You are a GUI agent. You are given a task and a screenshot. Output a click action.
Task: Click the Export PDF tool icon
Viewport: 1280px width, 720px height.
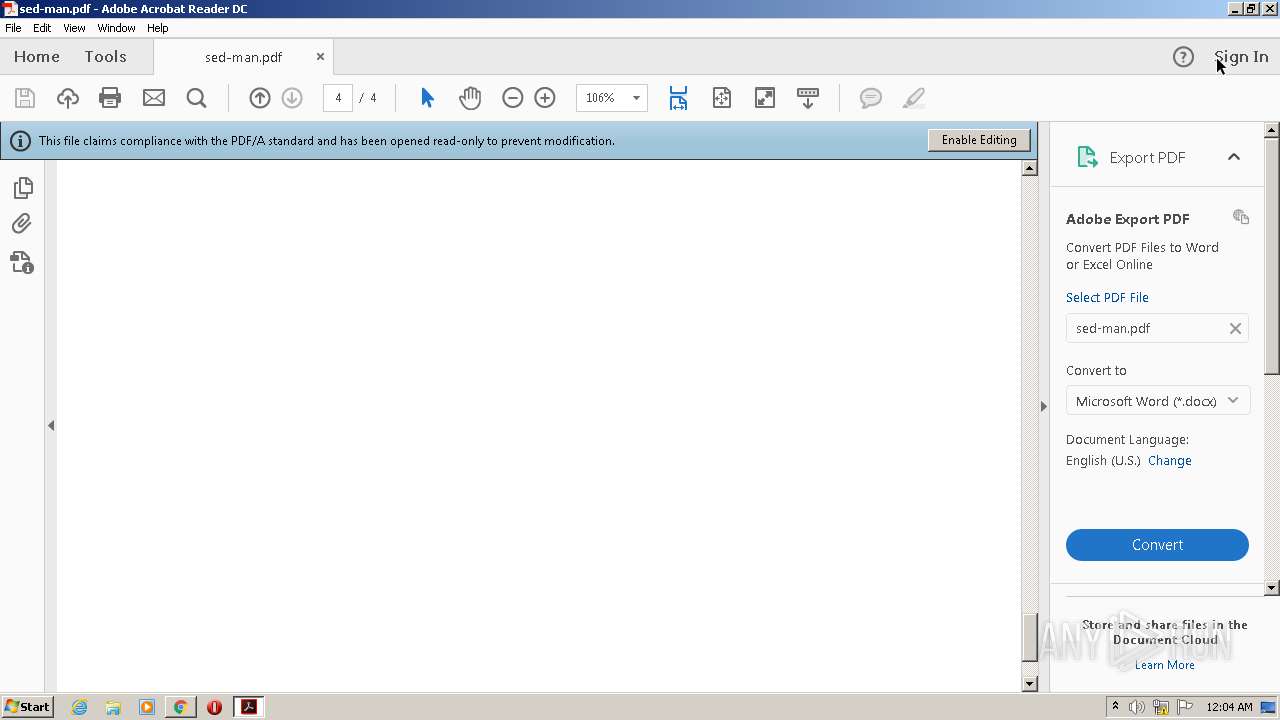point(1087,157)
